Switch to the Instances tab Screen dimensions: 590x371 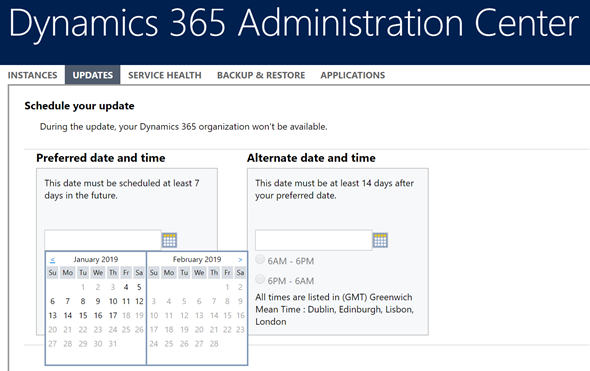32,75
